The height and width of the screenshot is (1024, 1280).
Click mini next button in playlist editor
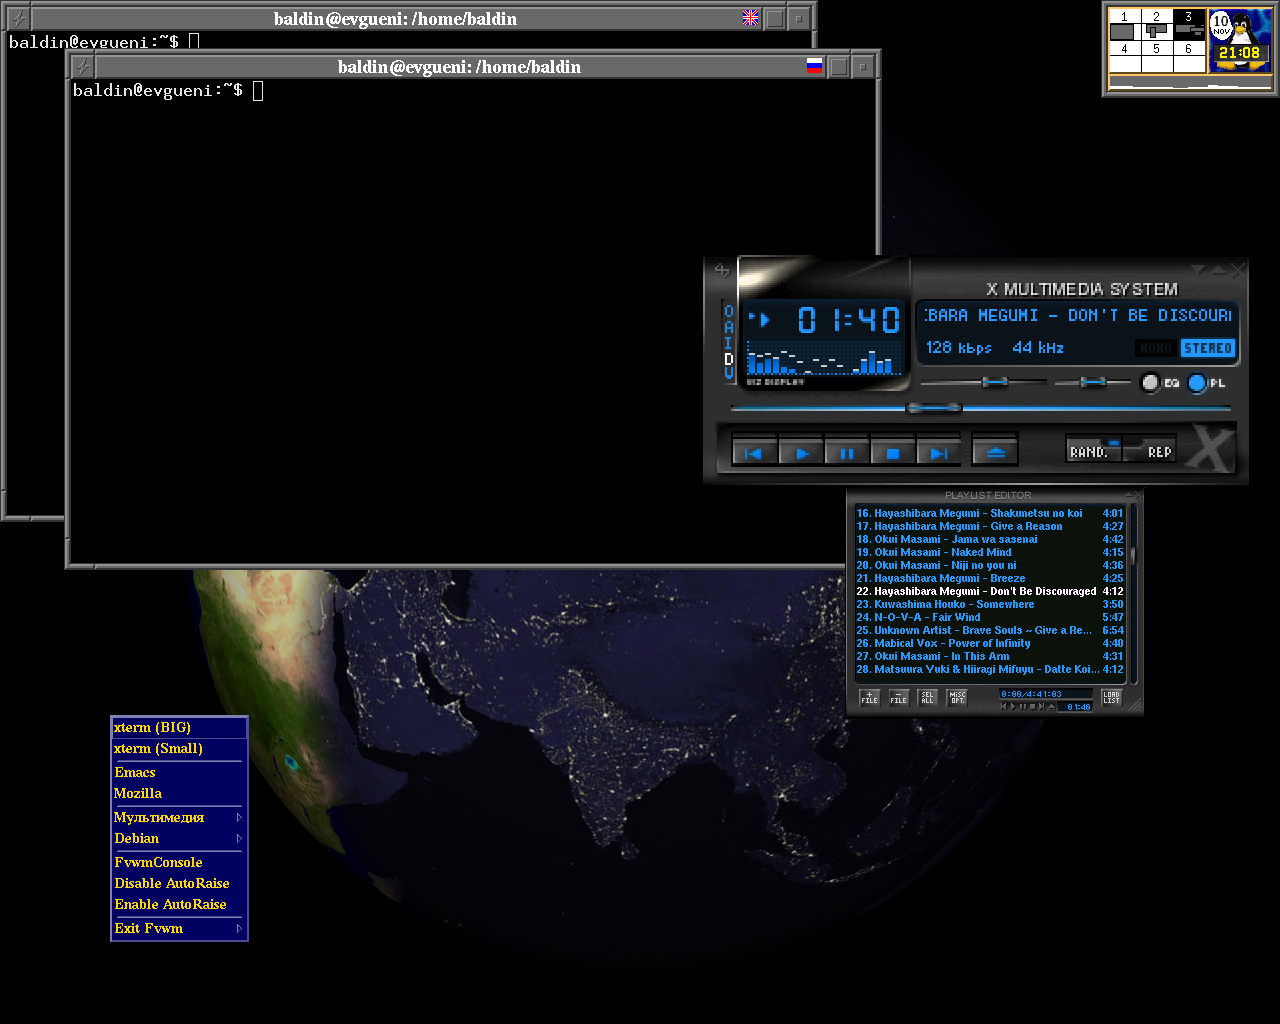click(1041, 706)
